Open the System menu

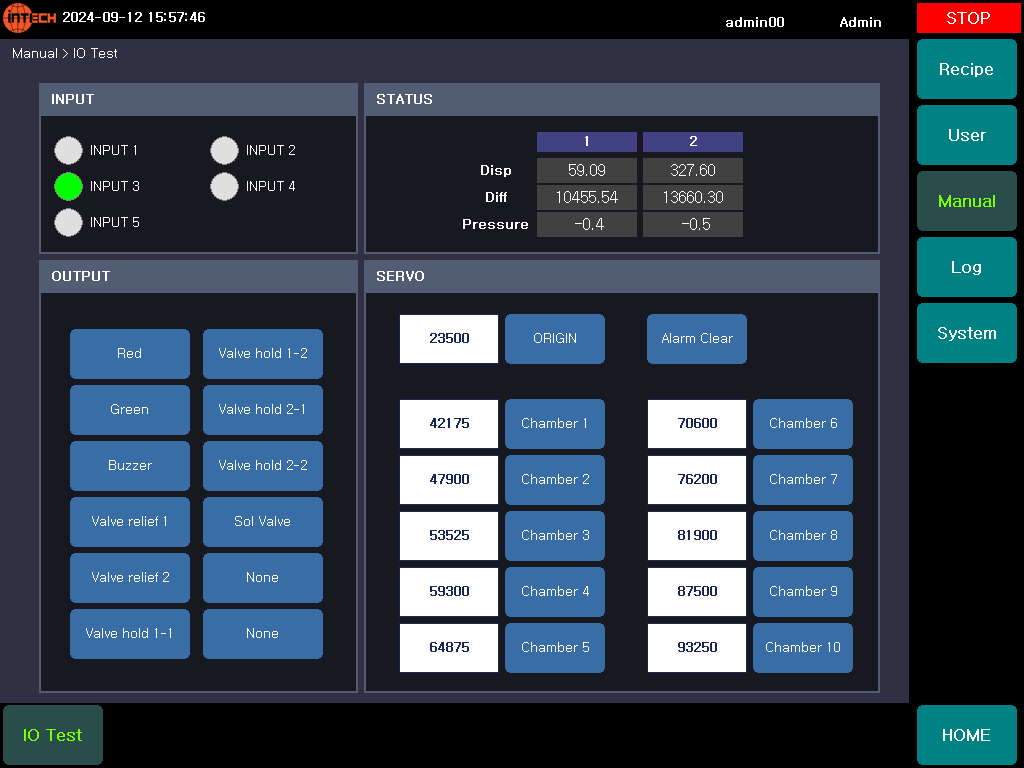pyautogui.click(x=966, y=334)
